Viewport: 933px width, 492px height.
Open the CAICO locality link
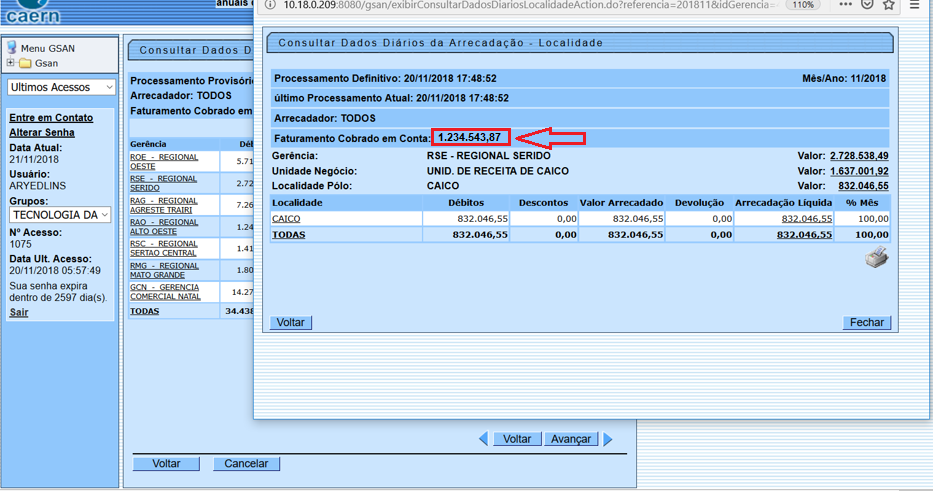point(286,218)
